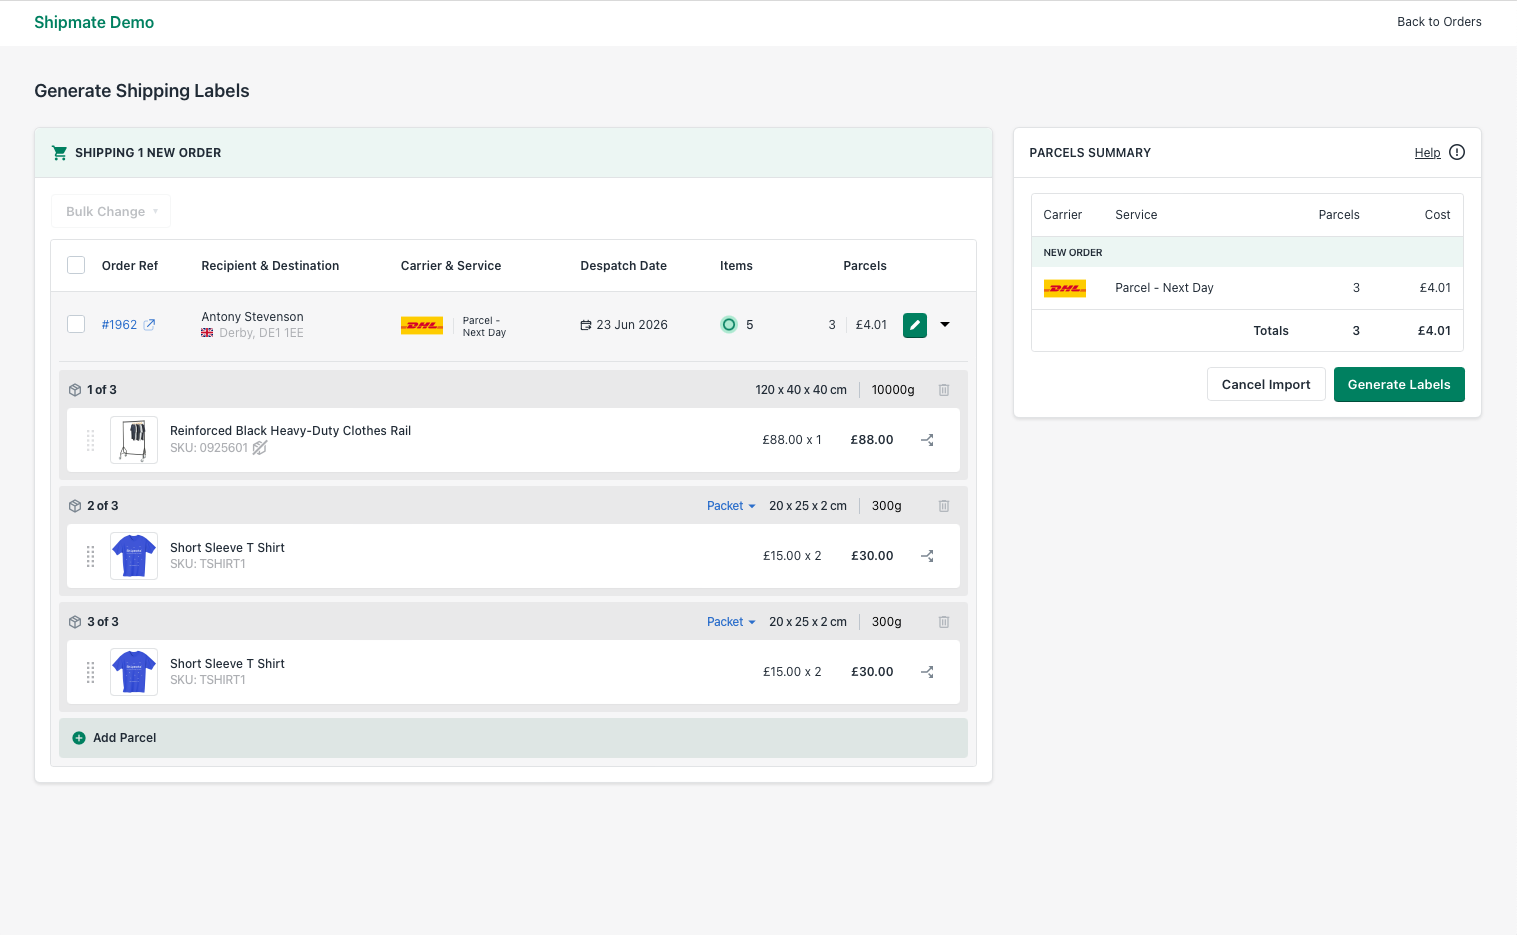Image resolution: width=1517 pixels, height=935 pixels.
Task: Delete parcel 1 of 3 using the trash icon
Action: 944,390
